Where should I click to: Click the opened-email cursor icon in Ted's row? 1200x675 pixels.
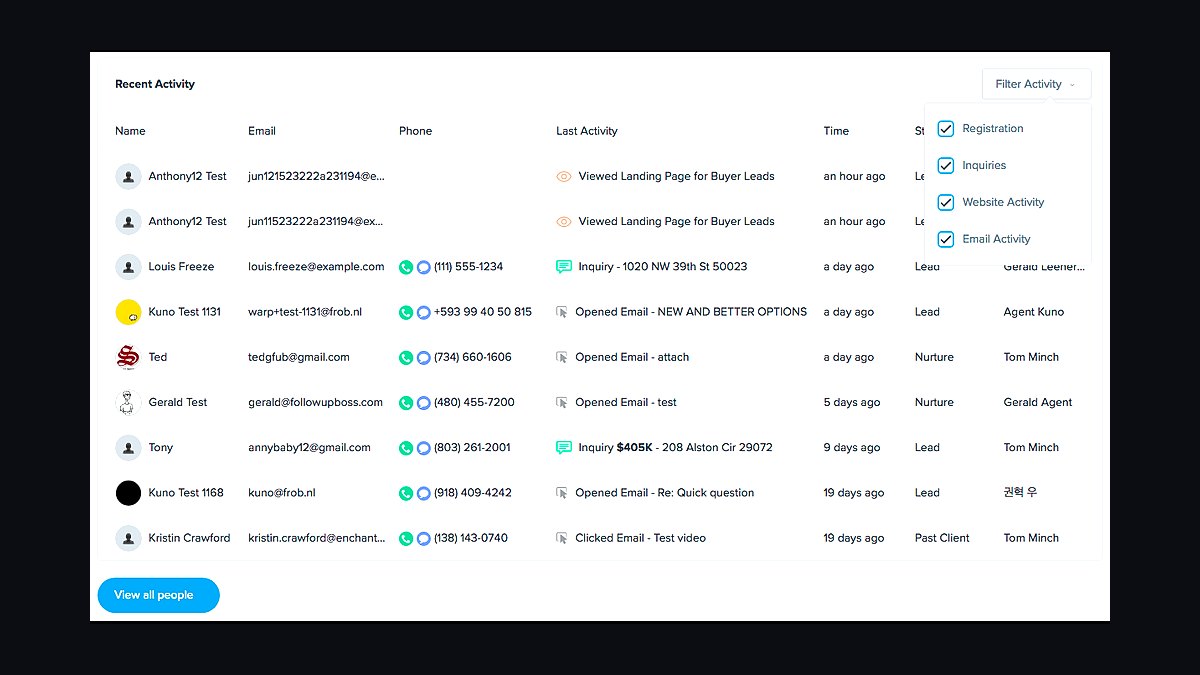562,357
